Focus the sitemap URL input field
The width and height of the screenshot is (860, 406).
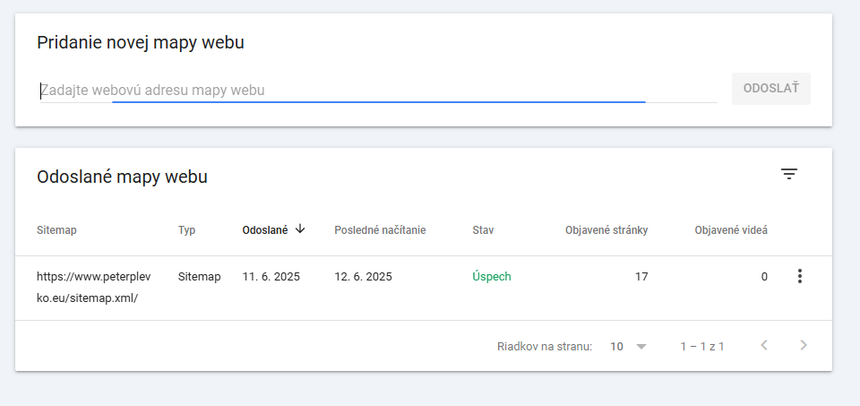click(x=378, y=90)
